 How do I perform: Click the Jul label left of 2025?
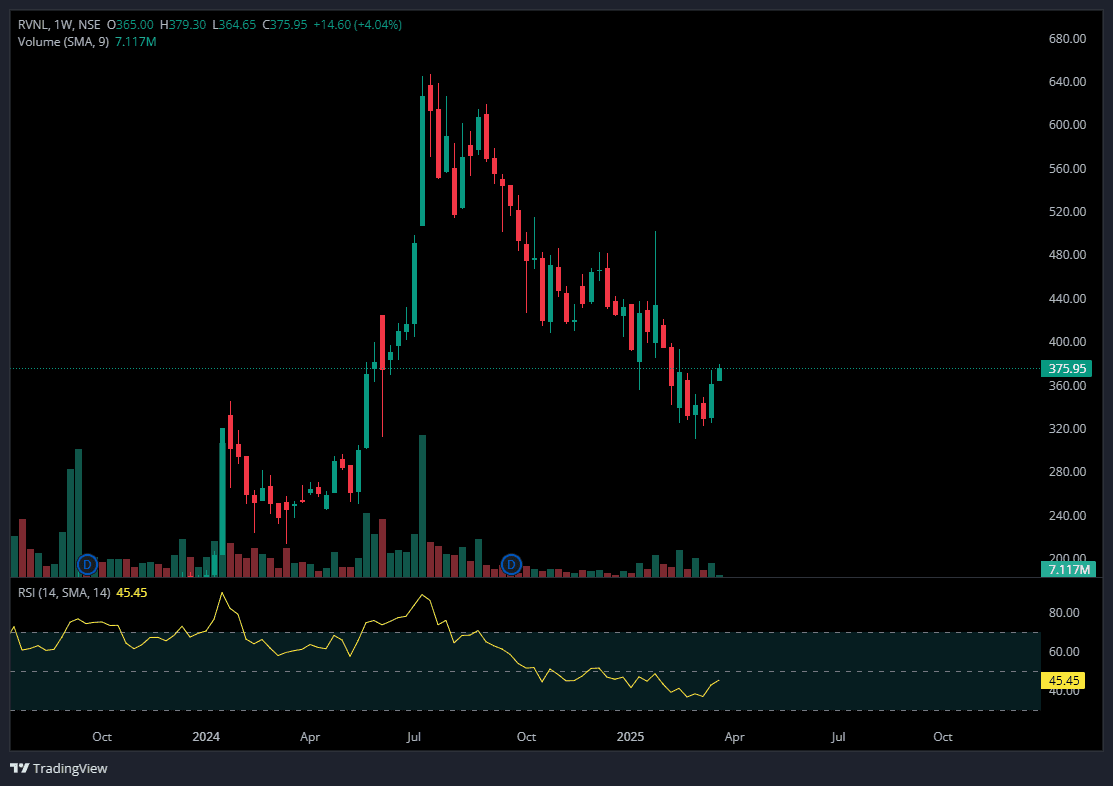coord(414,737)
